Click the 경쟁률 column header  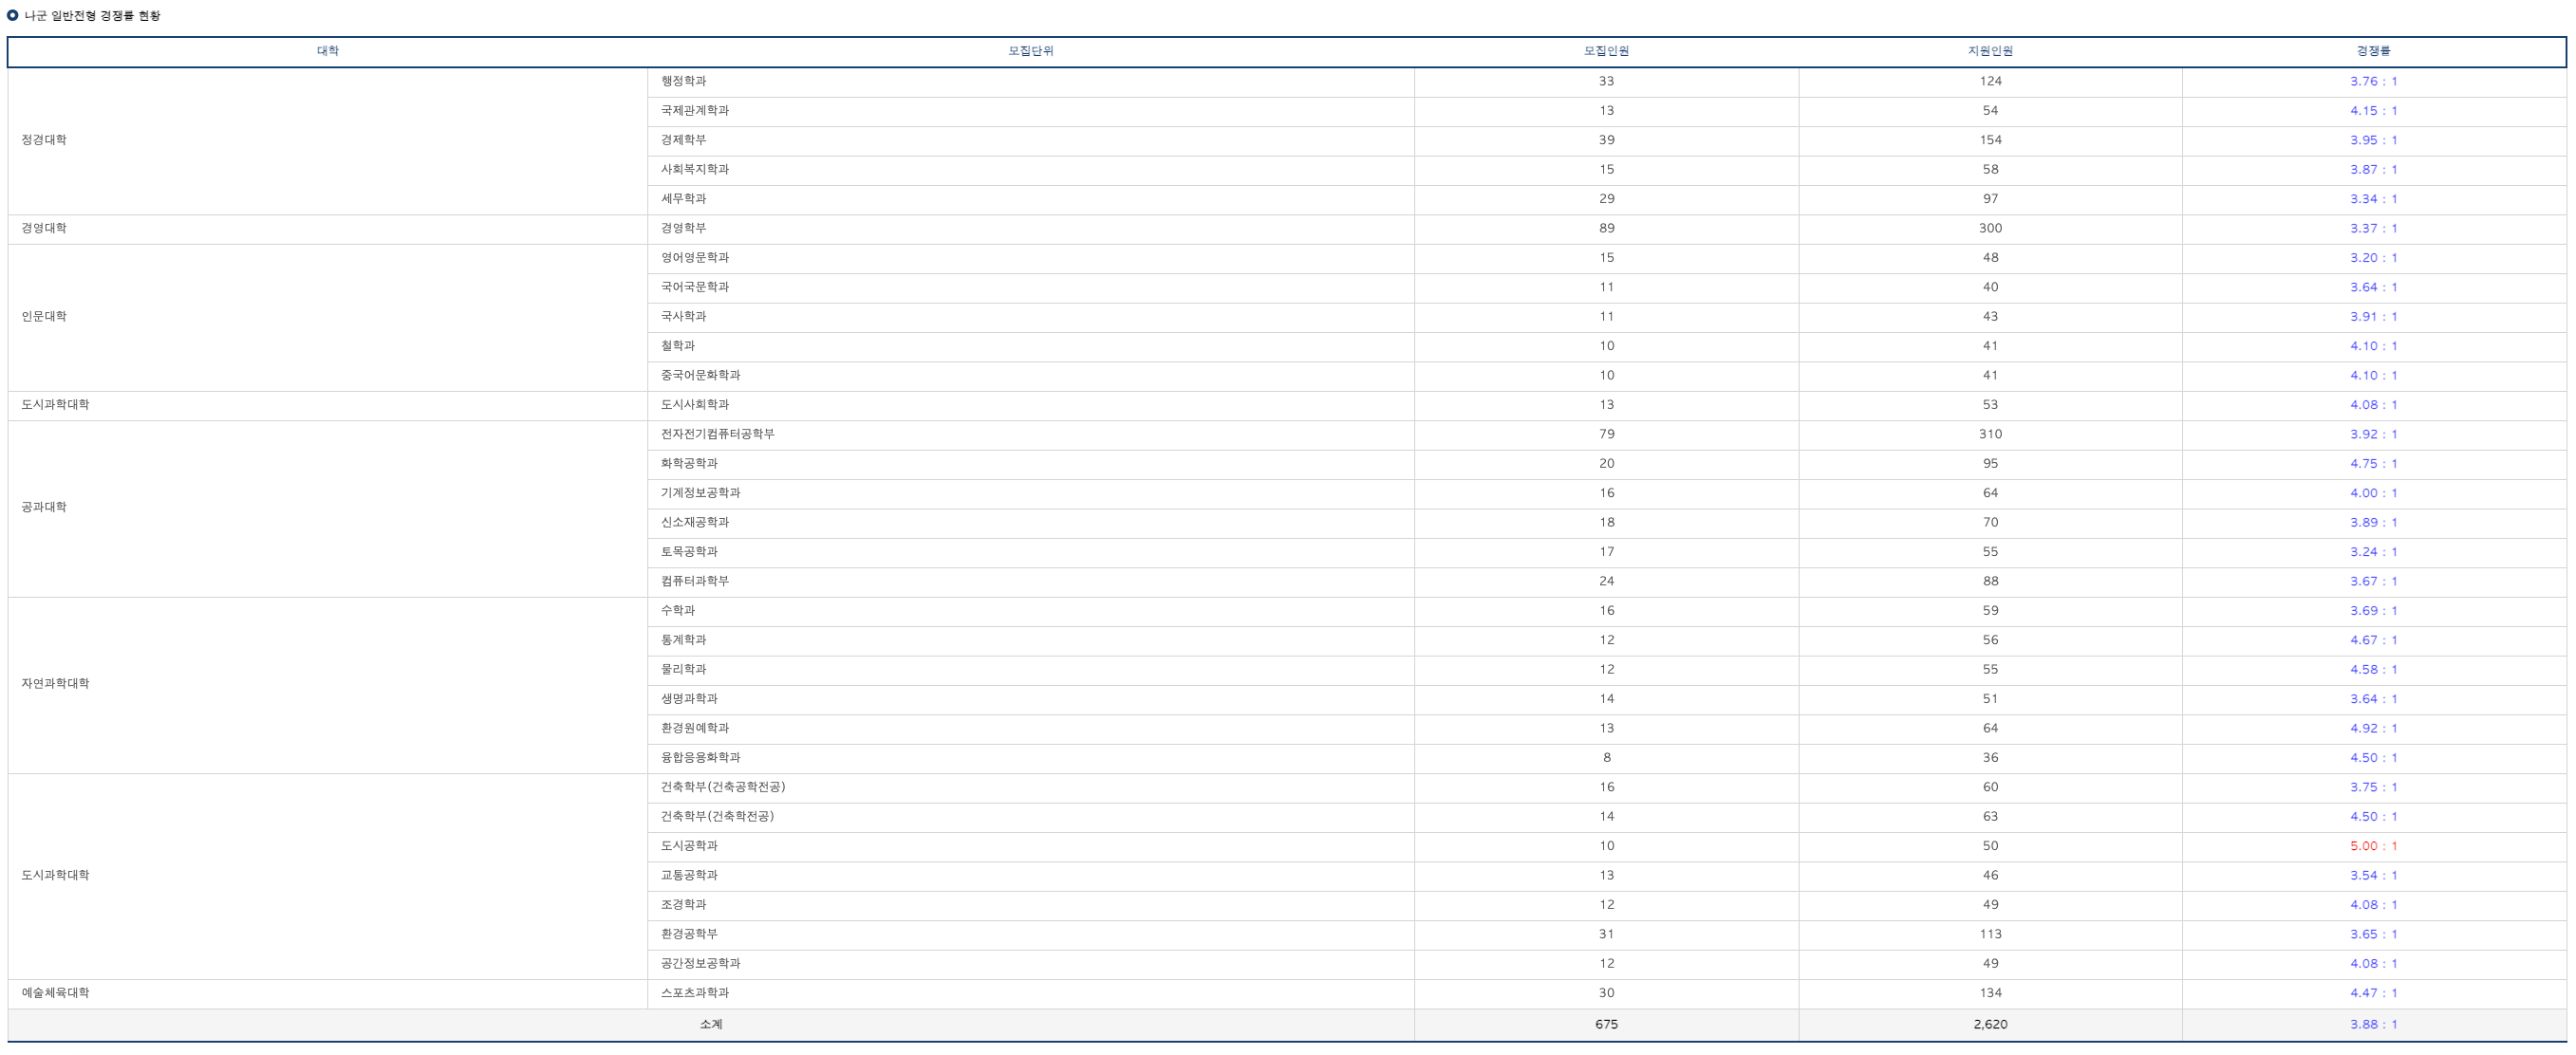tap(2373, 51)
